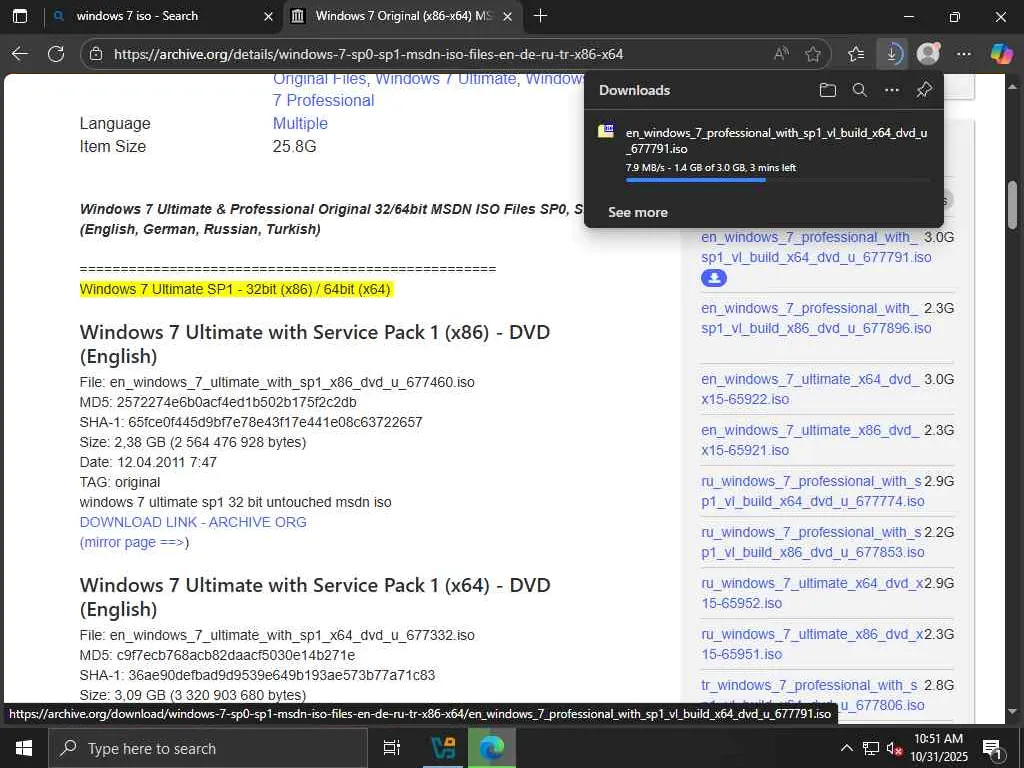
Task: Show hidden tray icons chevron
Action: [x=846, y=748]
